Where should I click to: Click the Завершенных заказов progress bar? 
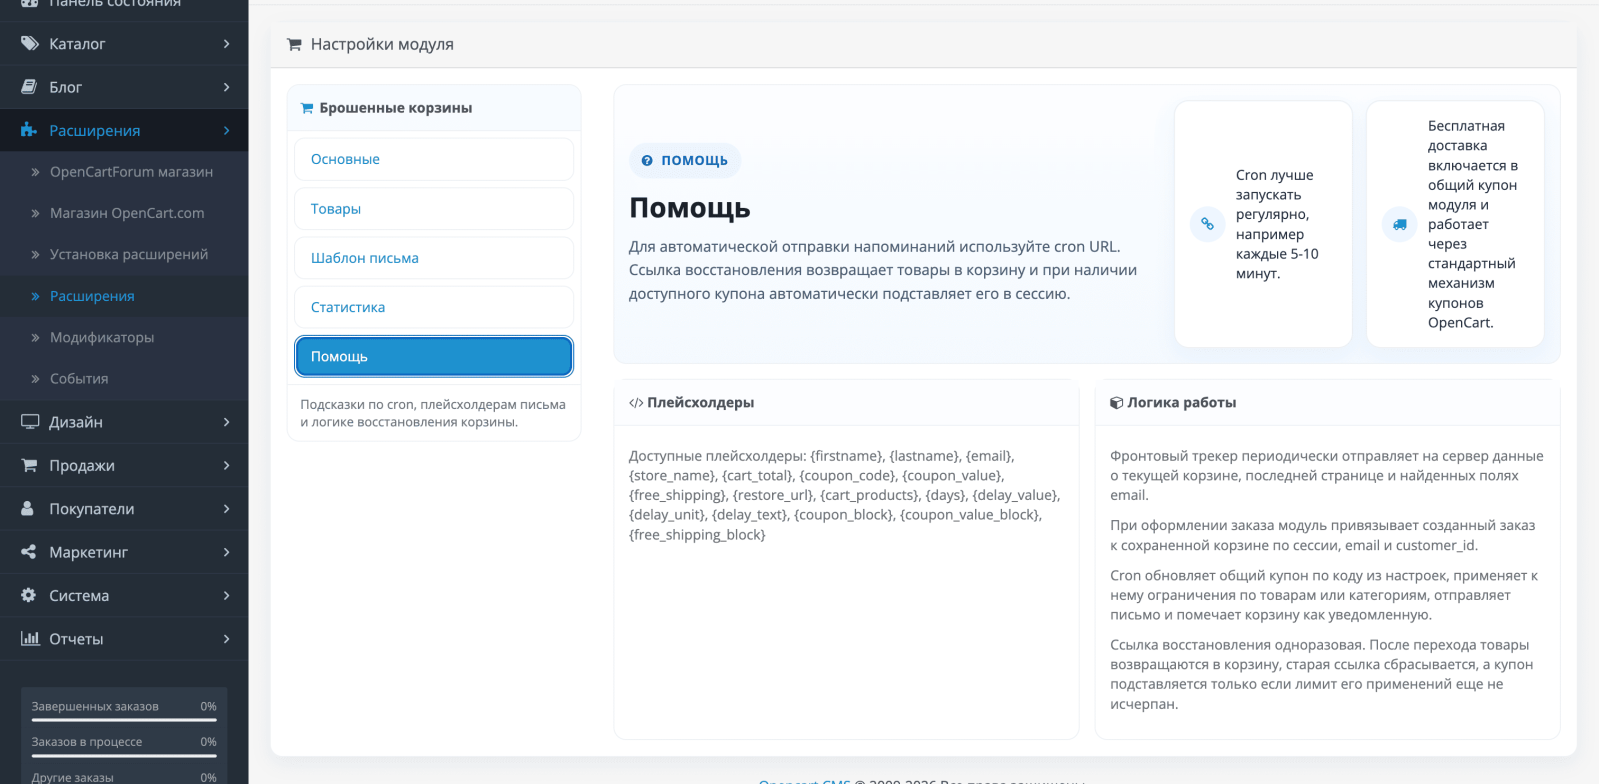click(x=124, y=719)
